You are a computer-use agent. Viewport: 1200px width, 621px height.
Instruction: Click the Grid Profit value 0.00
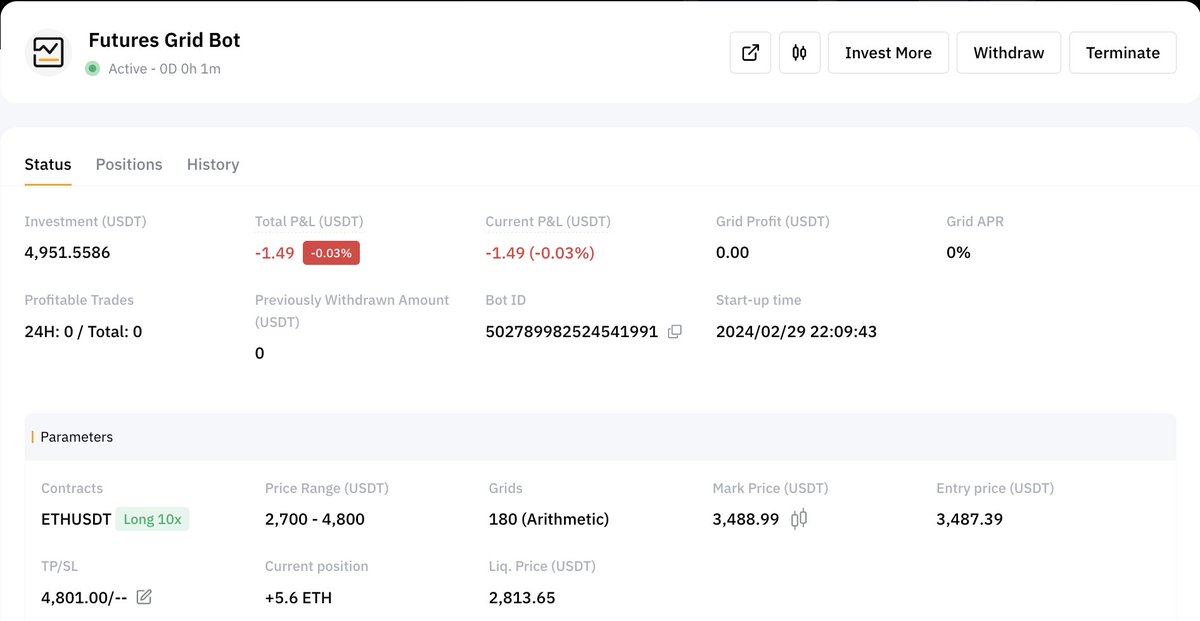point(732,252)
